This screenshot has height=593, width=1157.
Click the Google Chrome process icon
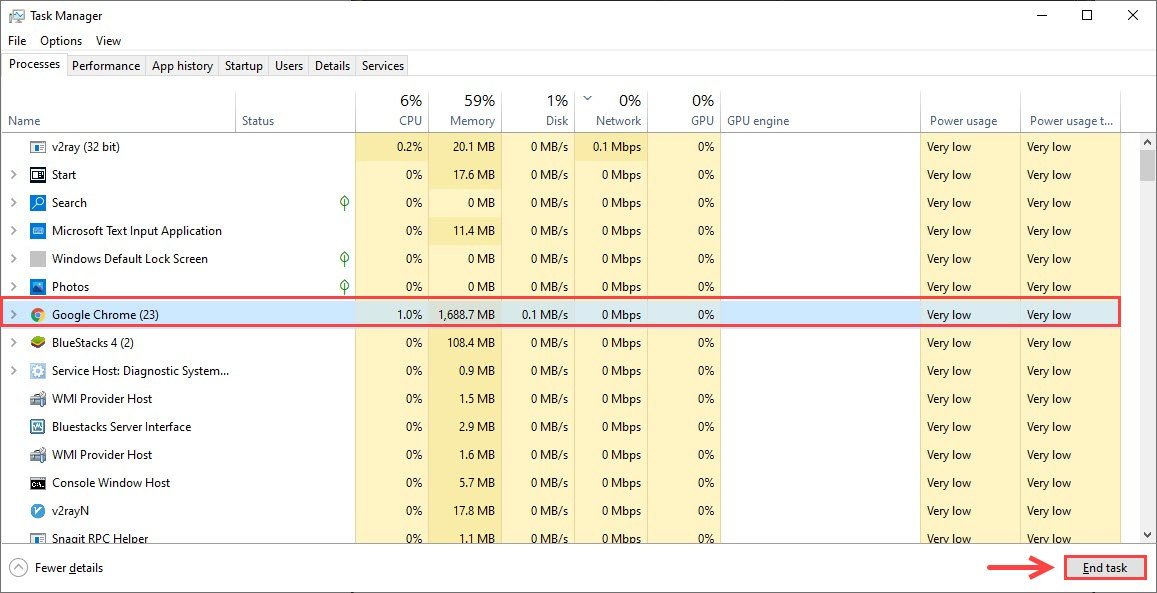[x=38, y=315]
